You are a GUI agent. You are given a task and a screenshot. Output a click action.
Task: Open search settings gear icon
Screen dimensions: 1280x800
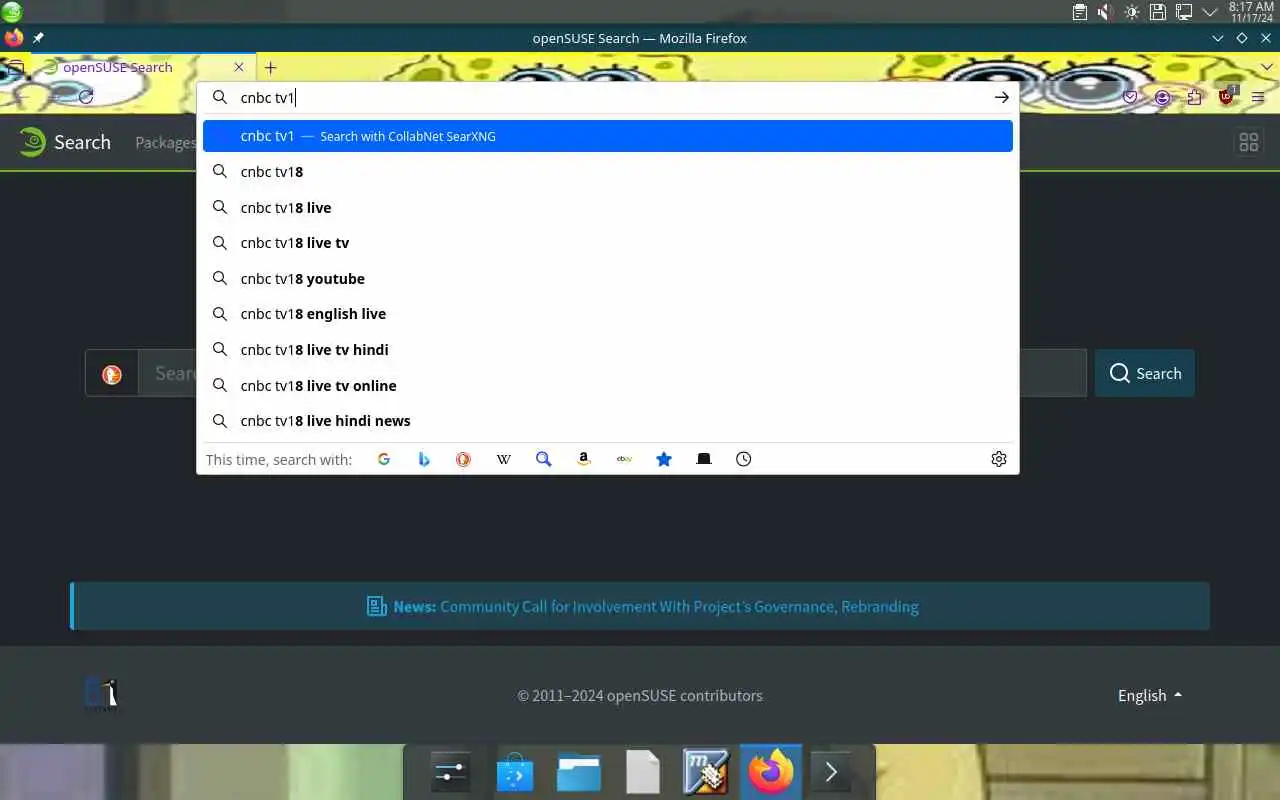click(x=999, y=459)
